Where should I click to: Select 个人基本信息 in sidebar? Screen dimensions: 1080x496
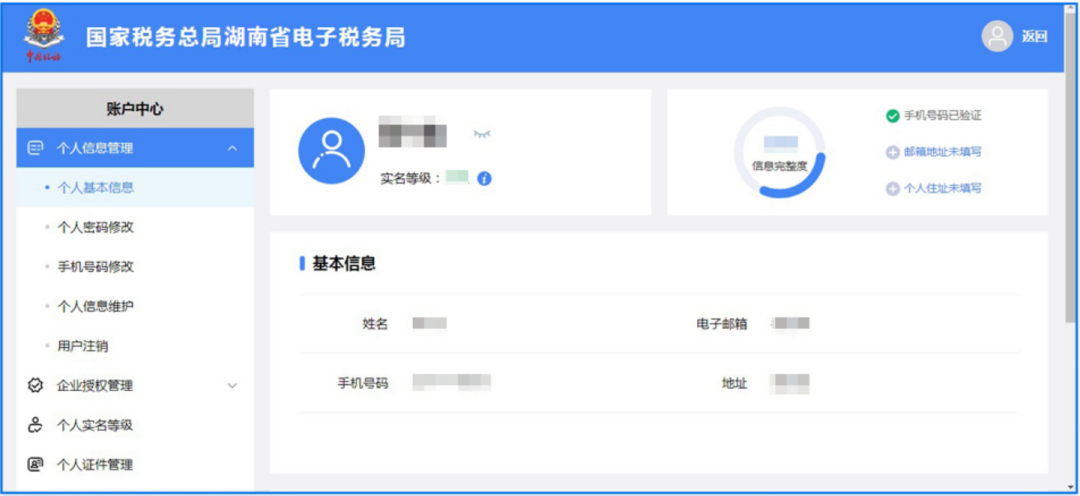tap(135, 187)
